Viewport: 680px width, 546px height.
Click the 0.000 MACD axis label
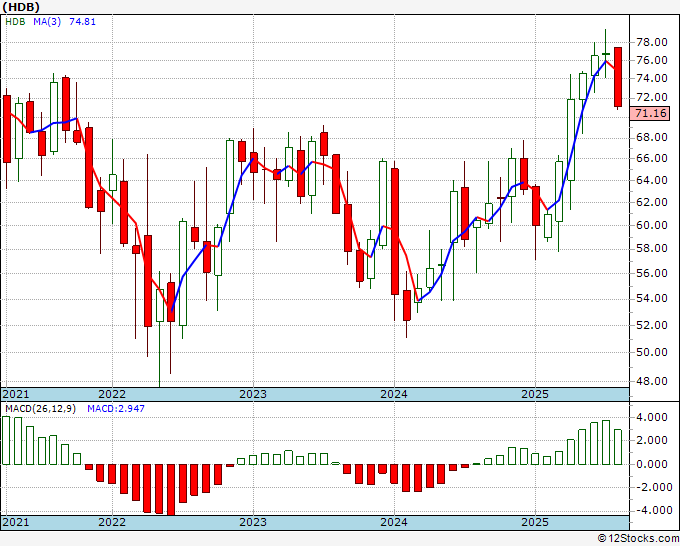pos(651,464)
